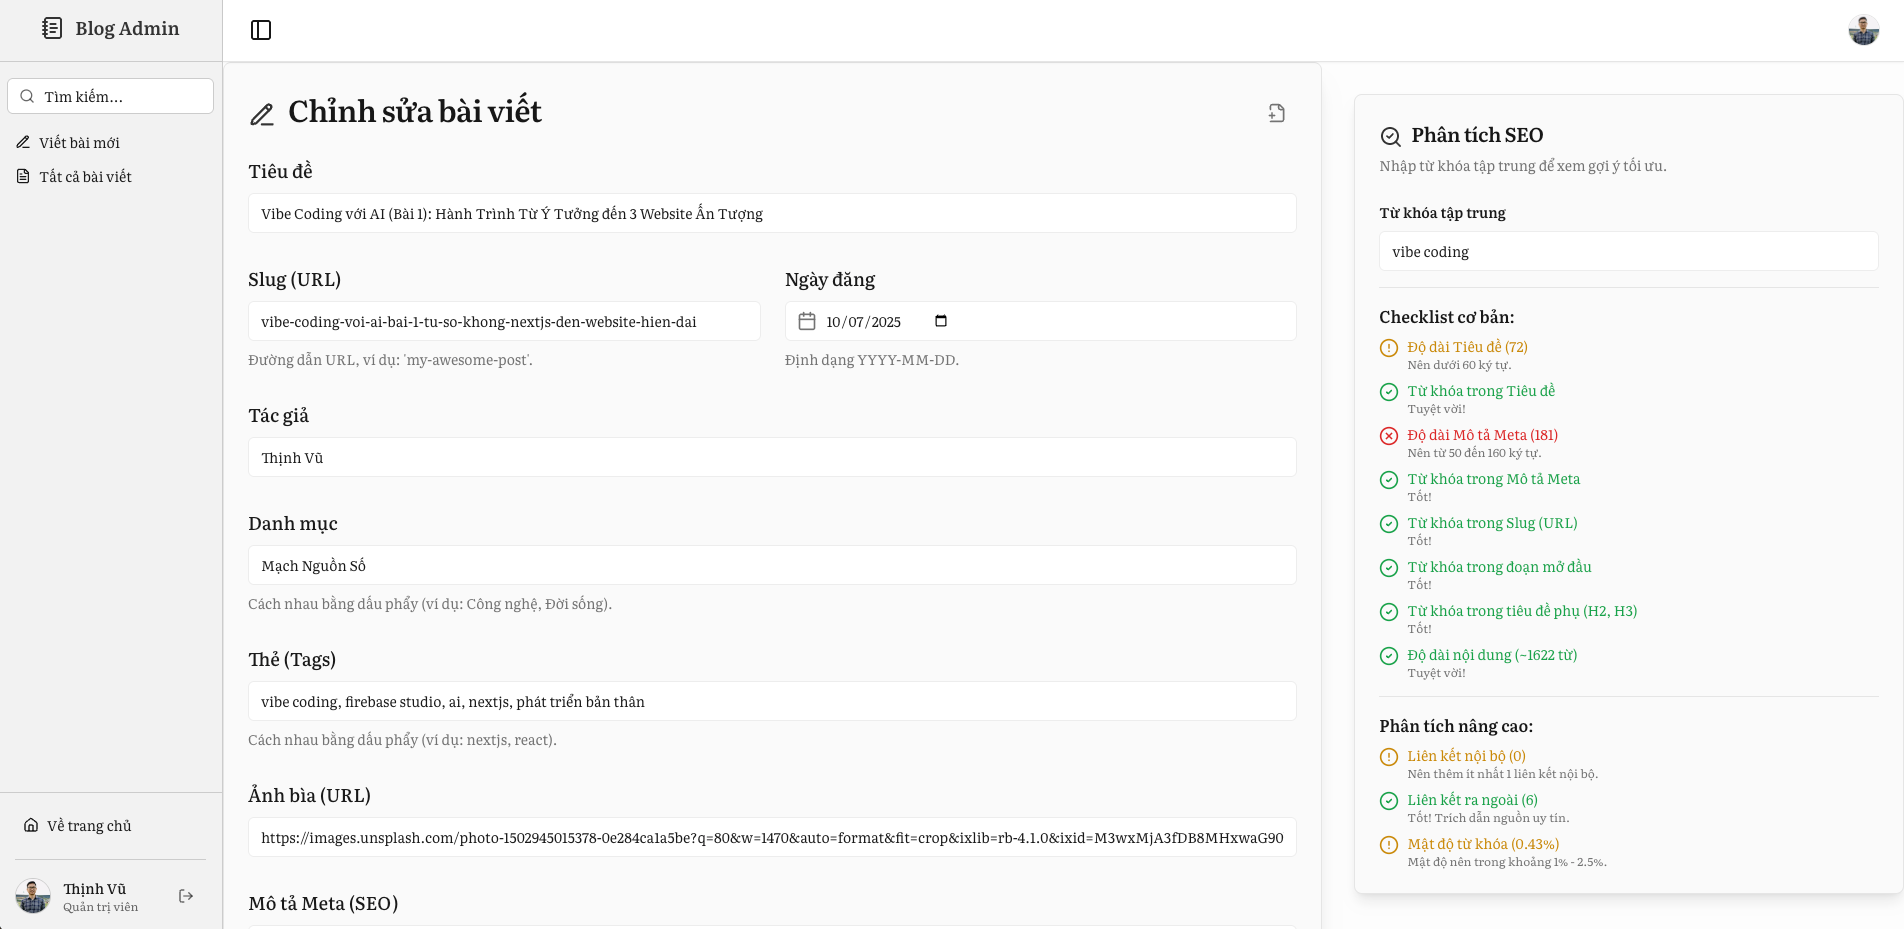Image resolution: width=1904 pixels, height=929 pixels.
Task: Click the Ảnh bìa URL field
Action: 772,838
